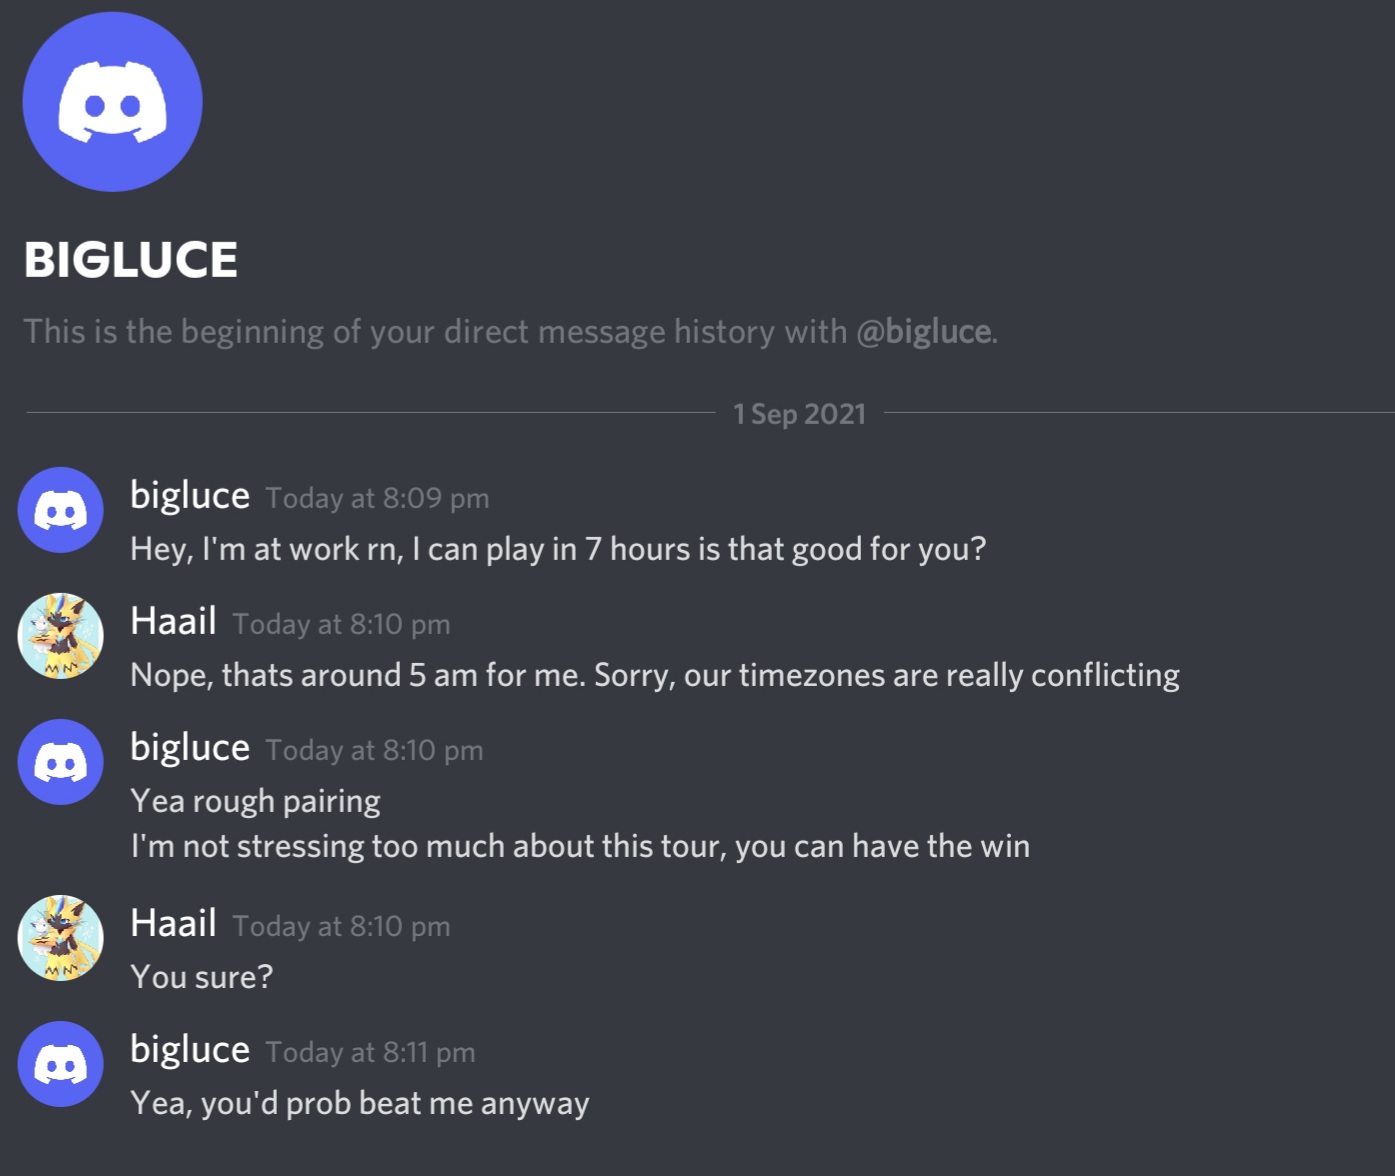The height and width of the screenshot is (1176, 1395).
Task: Click the BIGLUCE heading title
Action: pyautogui.click(x=131, y=260)
